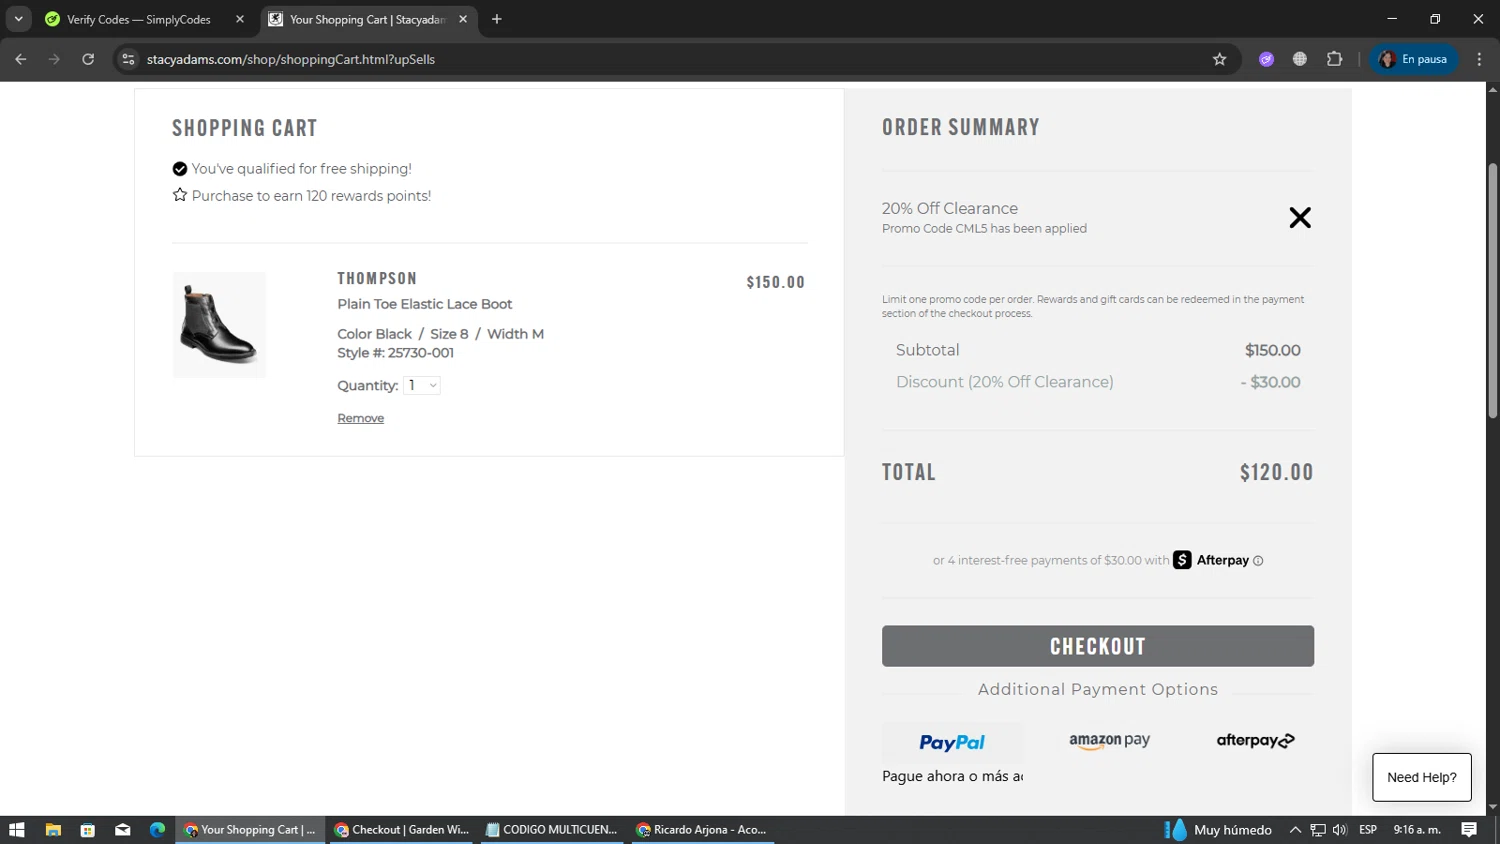The width and height of the screenshot is (1500, 844).
Task: Open the clock showing 9:16 a. m.
Action: [x=1417, y=830]
